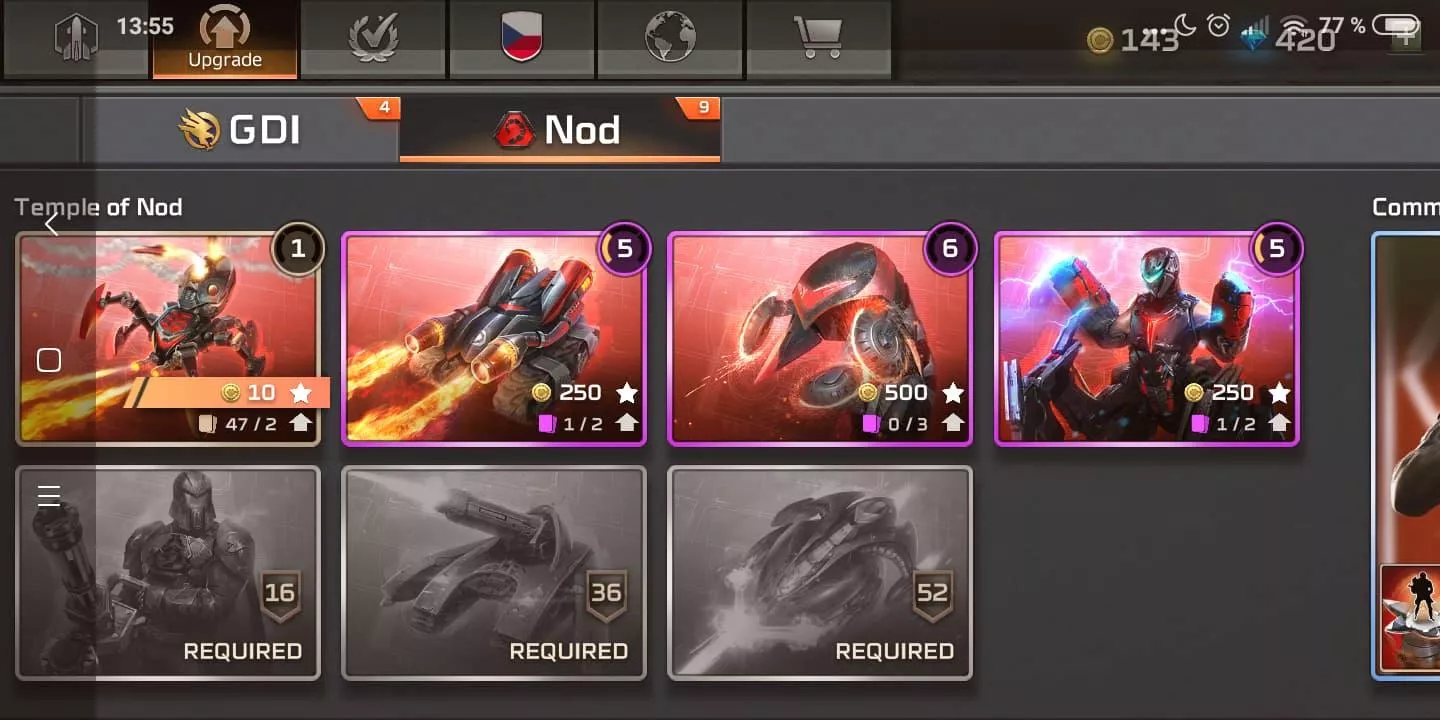Switch to the GDI faction tab
Viewport: 1440px width, 720px height.
click(240, 130)
